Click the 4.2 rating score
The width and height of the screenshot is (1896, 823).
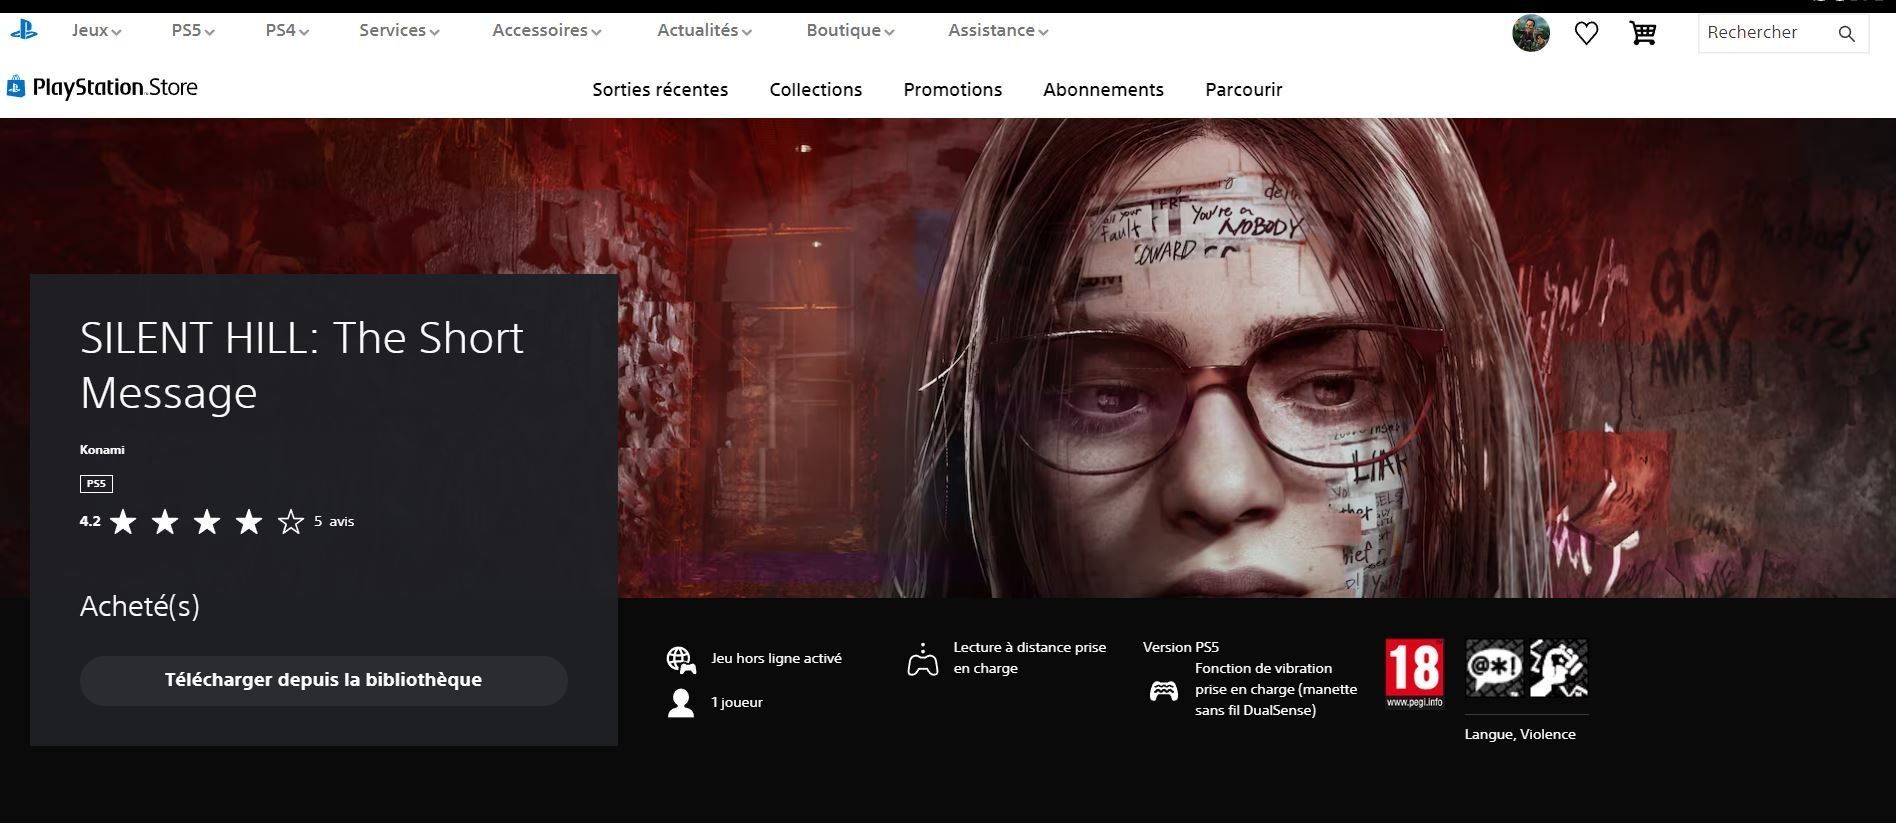point(90,521)
